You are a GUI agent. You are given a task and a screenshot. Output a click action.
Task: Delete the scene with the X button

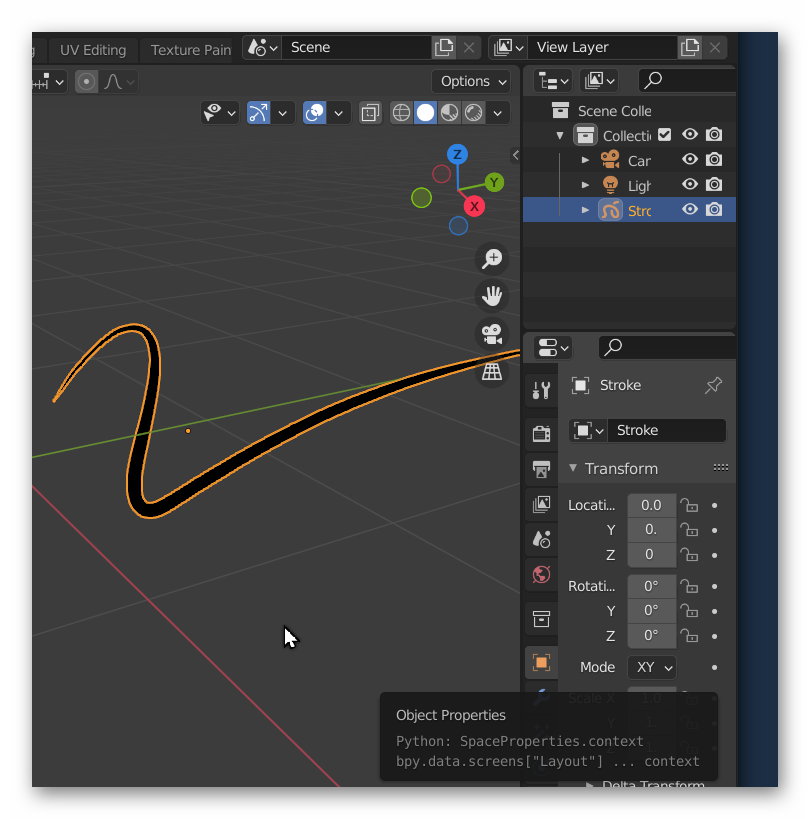[x=469, y=48]
